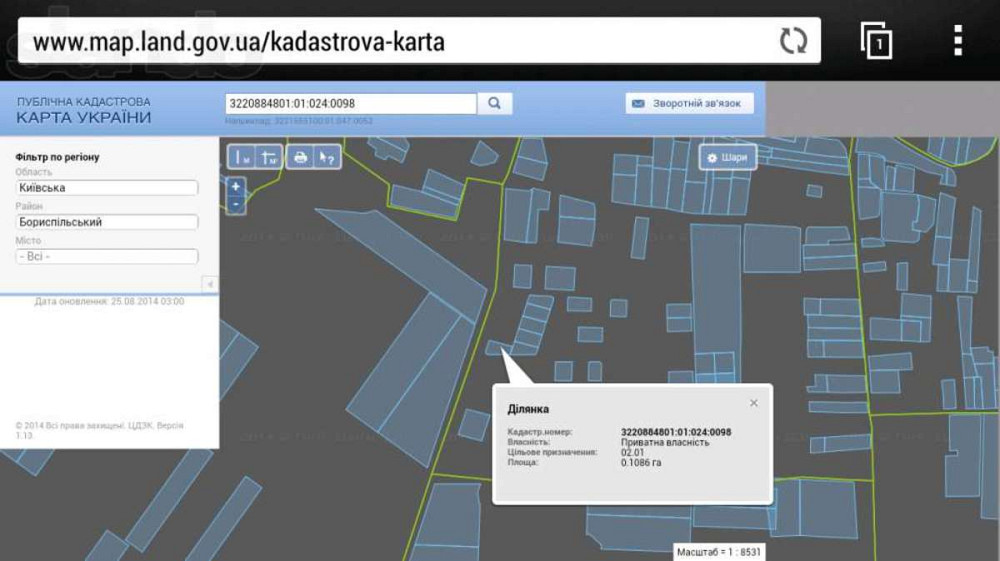This screenshot has height=561, width=1000.
Task: Click the magnifier search button
Action: click(x=494, y=103)
